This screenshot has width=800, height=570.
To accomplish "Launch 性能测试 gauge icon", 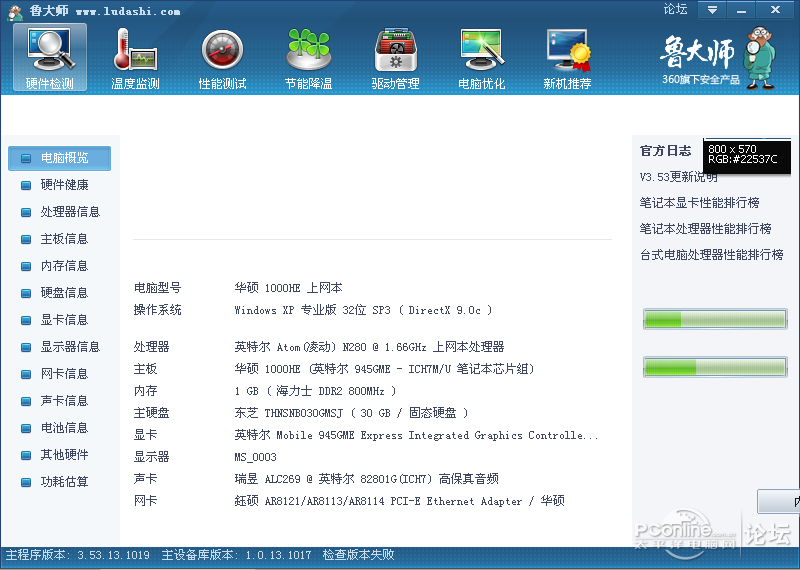I will [222, 58].
